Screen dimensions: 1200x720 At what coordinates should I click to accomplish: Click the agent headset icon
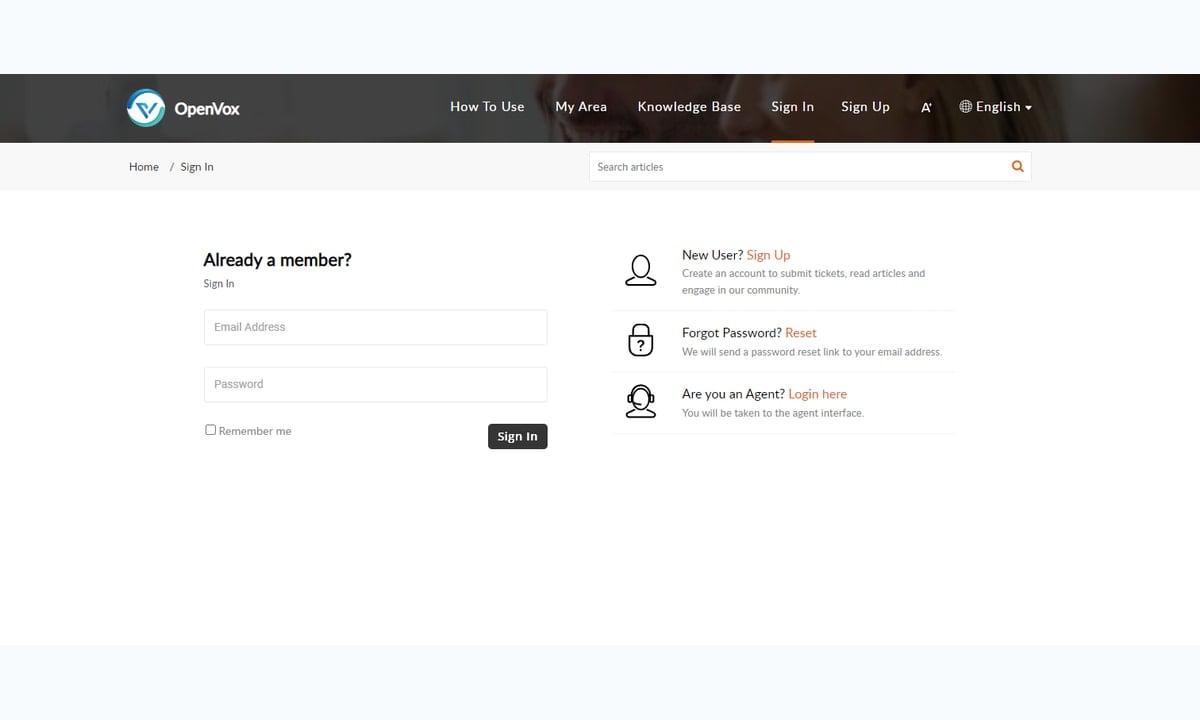click(x=640, y=401)
